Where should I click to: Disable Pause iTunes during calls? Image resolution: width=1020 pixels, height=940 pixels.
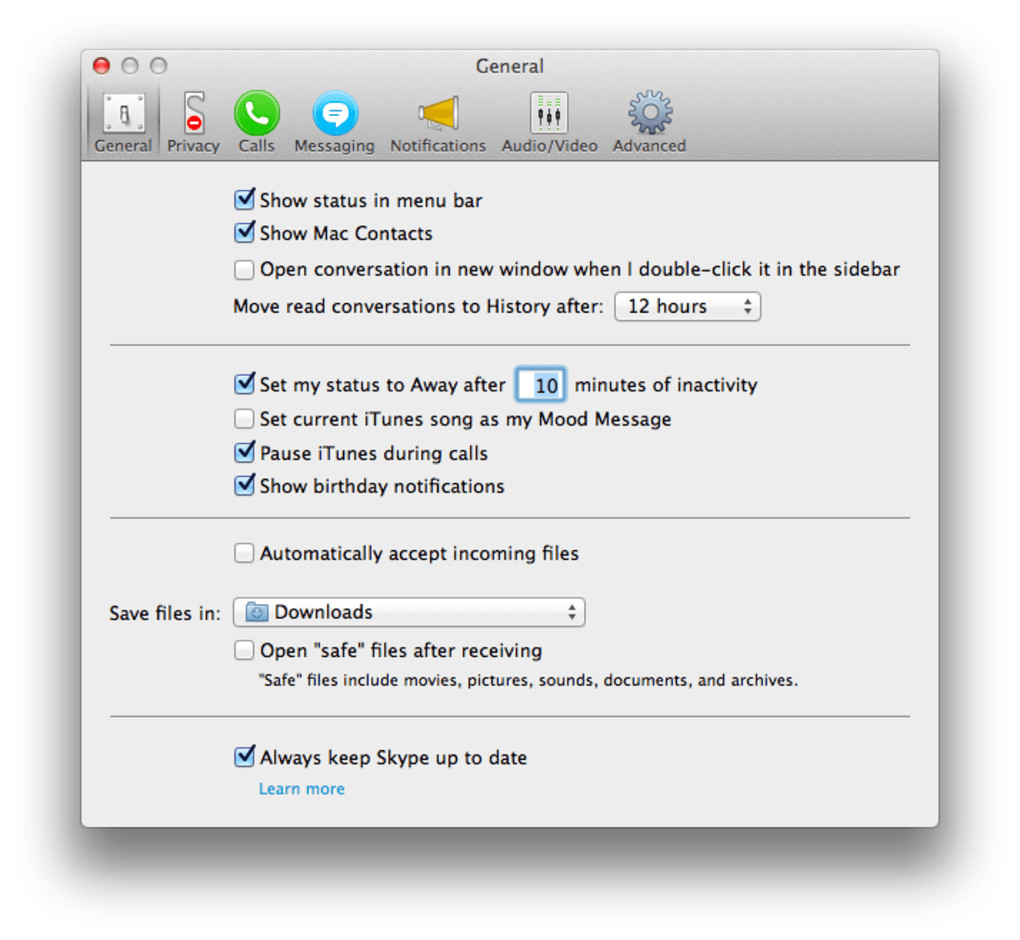tap(245, 452)
